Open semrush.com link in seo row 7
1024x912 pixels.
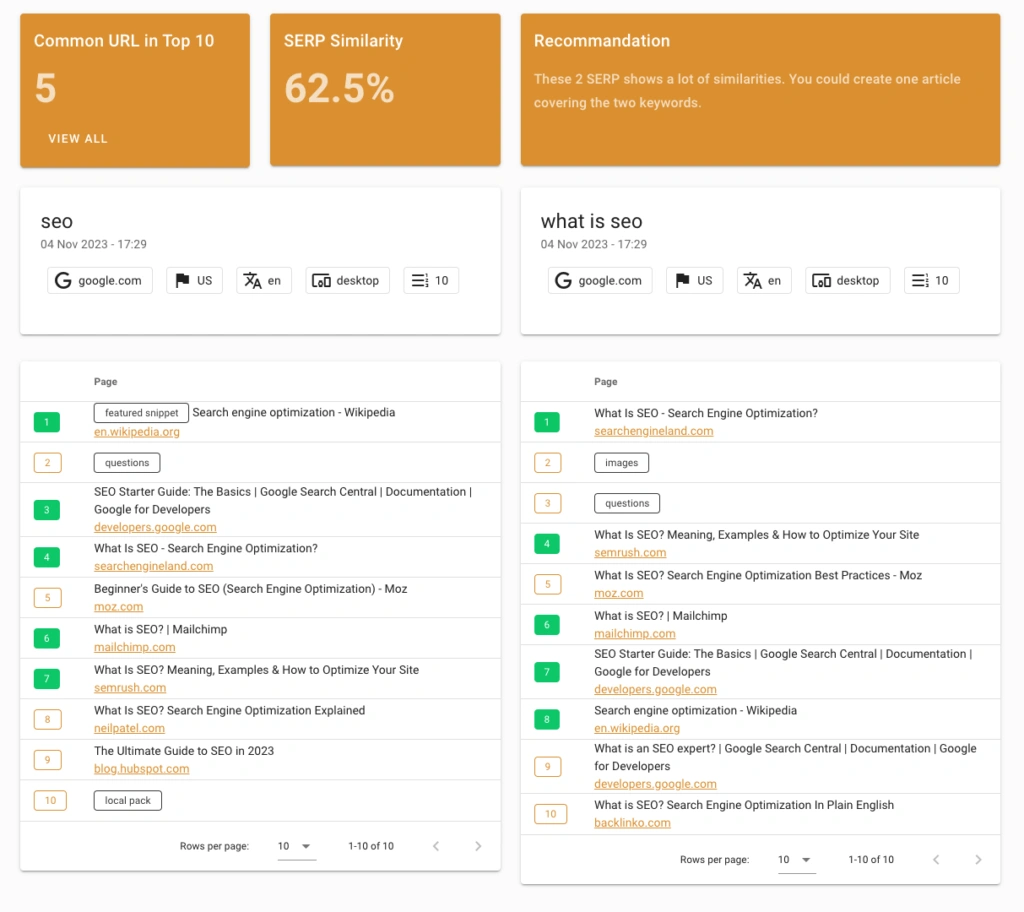pyautogui.click(x=130, y=688)
